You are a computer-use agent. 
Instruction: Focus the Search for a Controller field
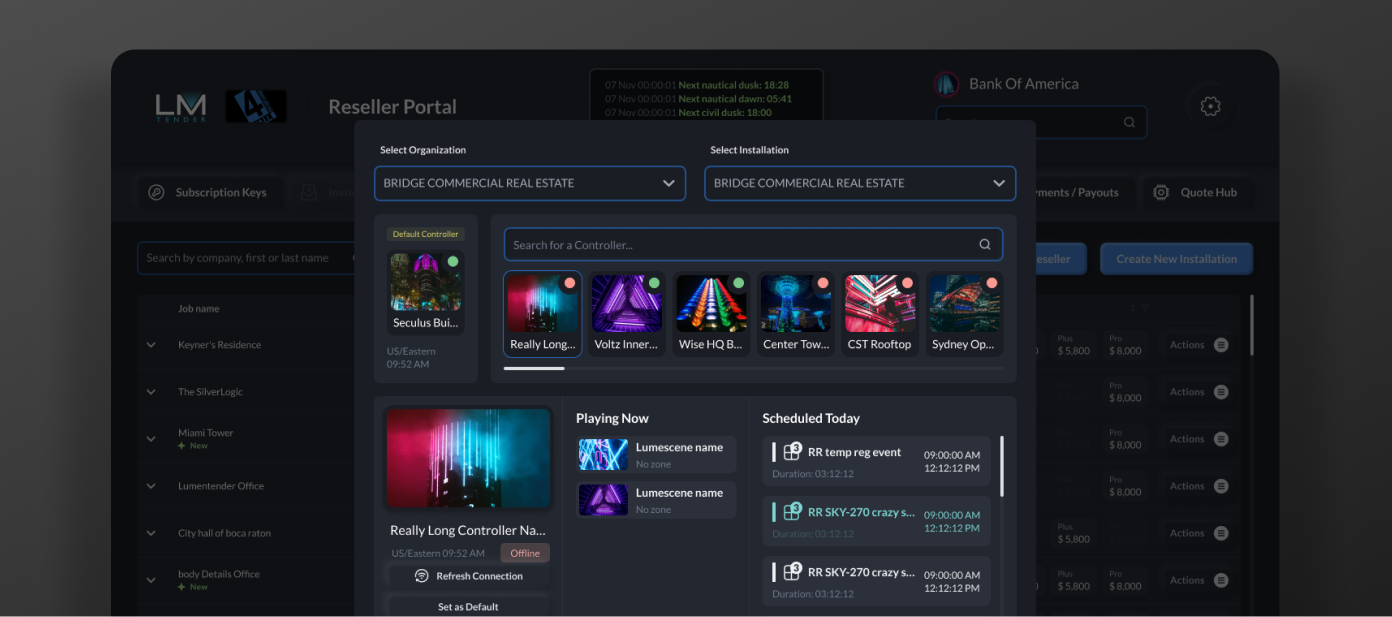(753, 244)
